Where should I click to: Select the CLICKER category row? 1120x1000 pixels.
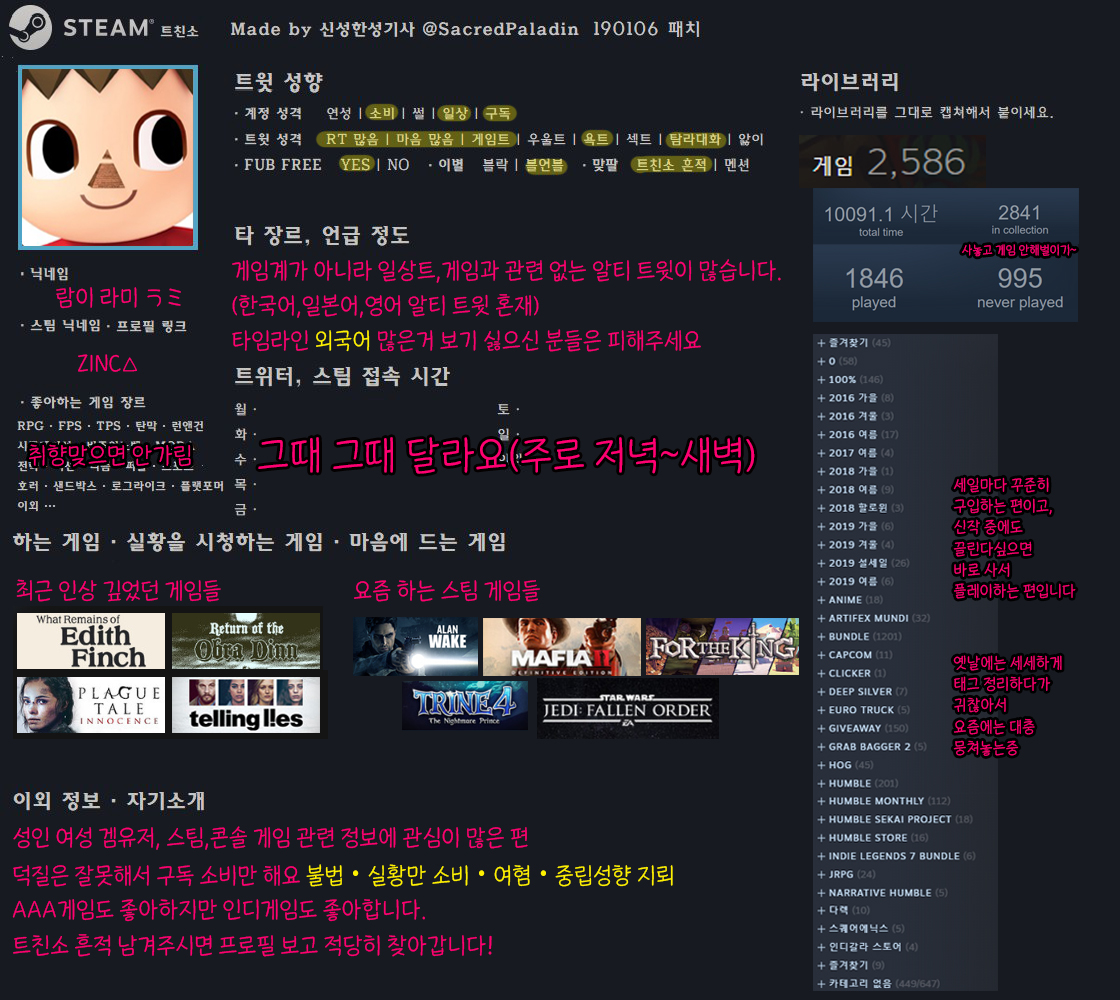pyautogui.click(x=851, y=673)
